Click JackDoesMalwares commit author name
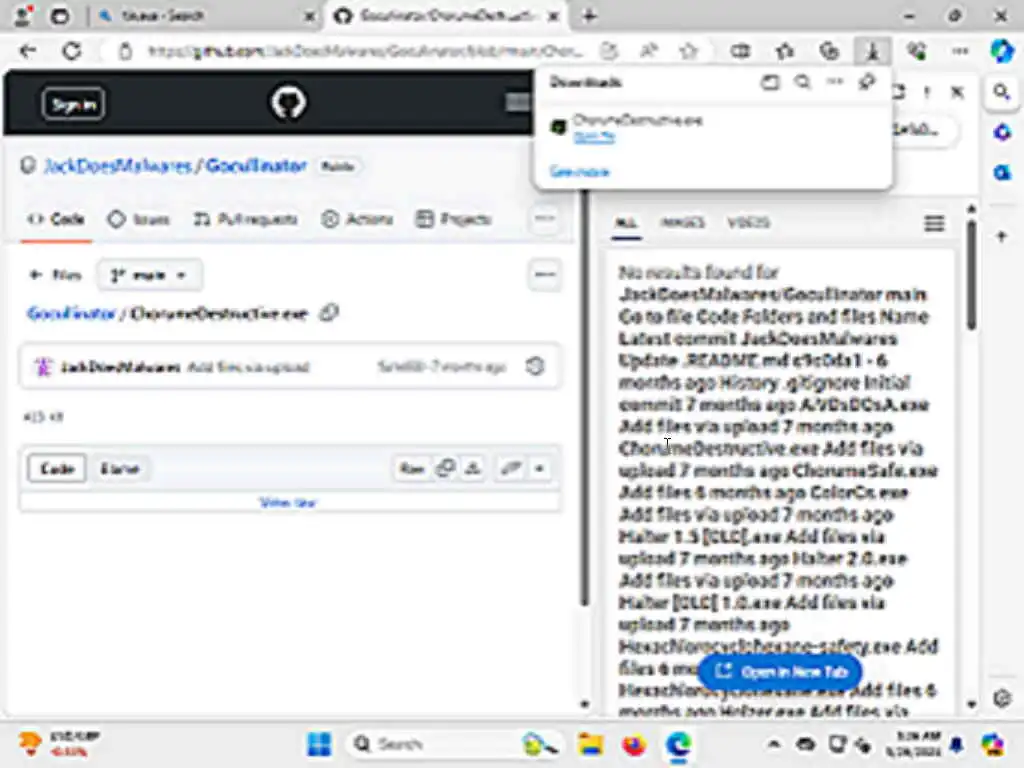 [x=120, y=367]
